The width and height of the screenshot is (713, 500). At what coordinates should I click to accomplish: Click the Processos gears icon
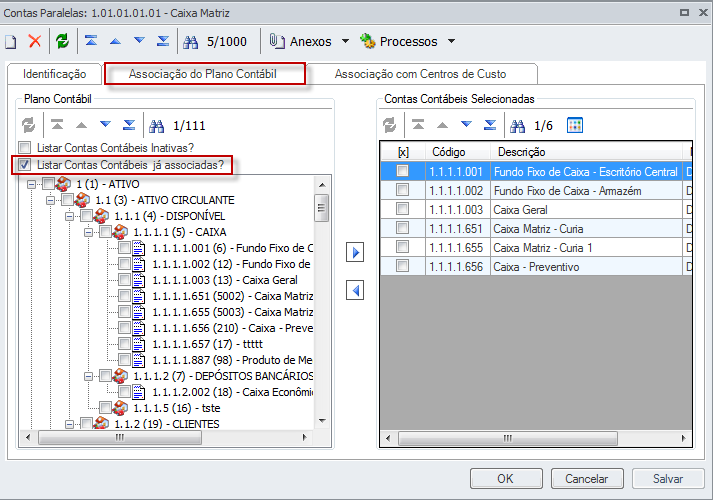[367, 41]
